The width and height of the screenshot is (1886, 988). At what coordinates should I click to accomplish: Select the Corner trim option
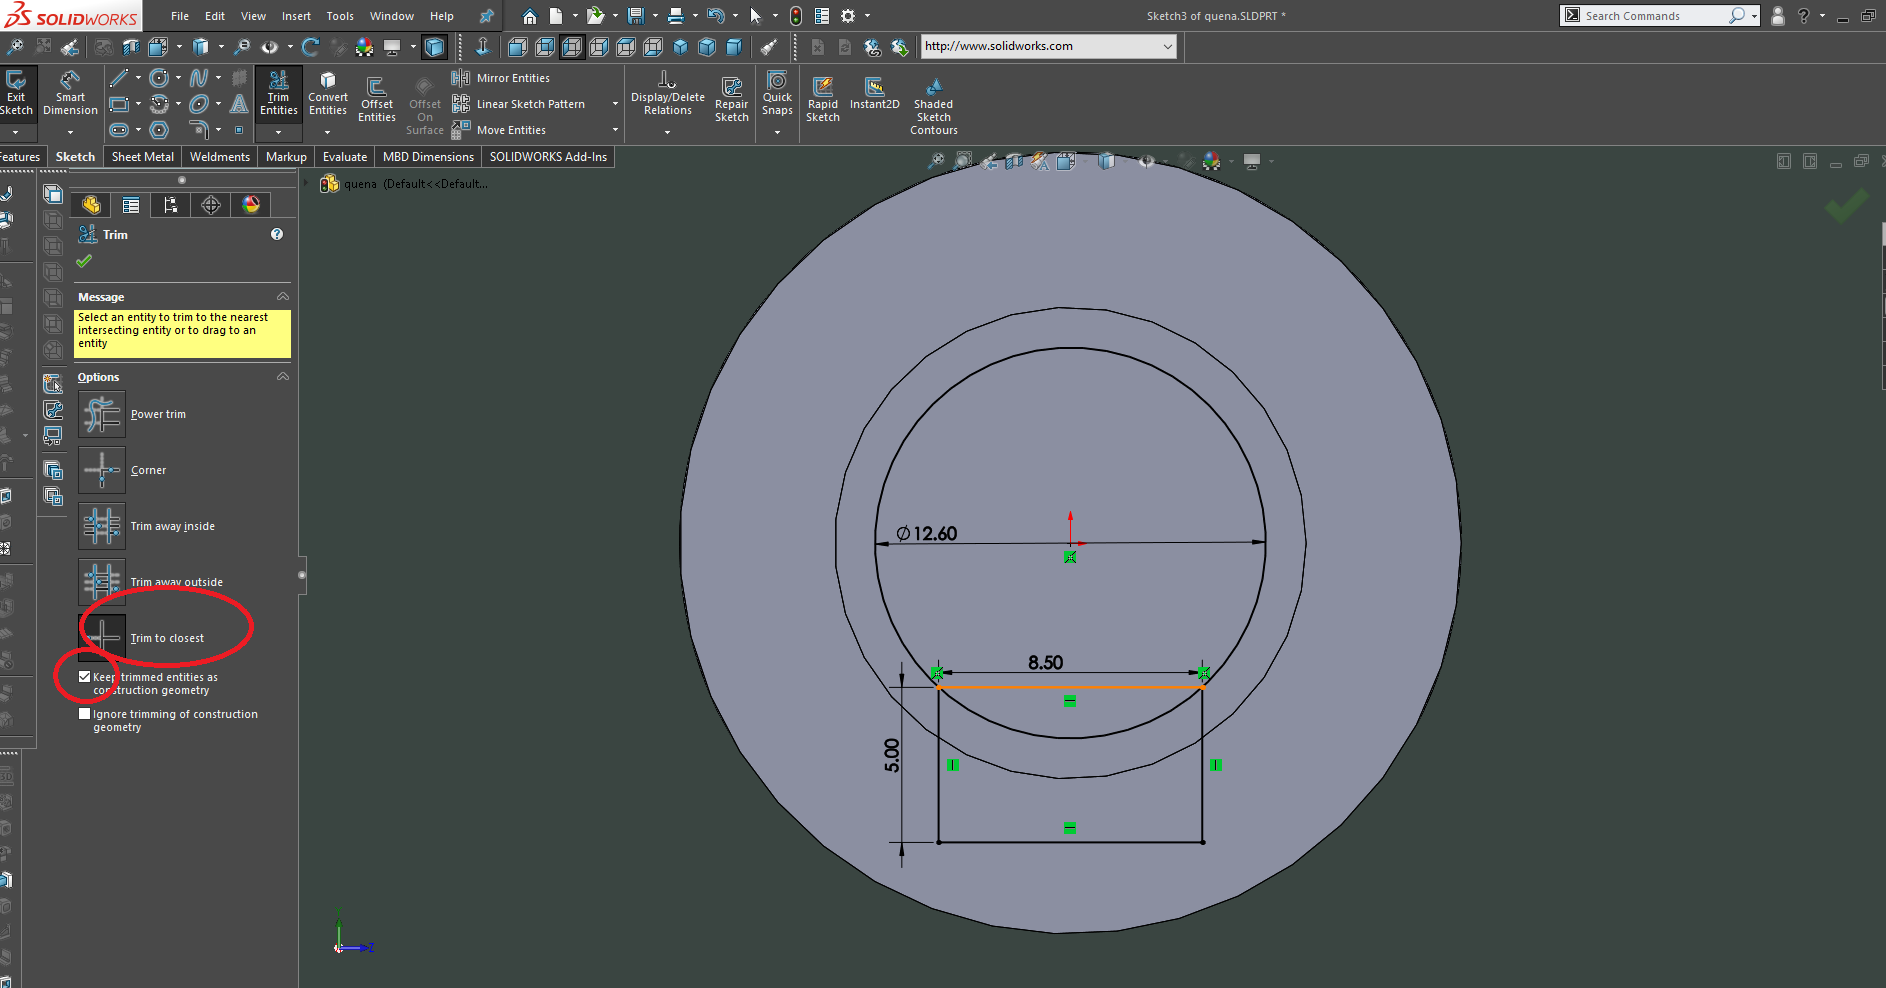pos(102,470)
